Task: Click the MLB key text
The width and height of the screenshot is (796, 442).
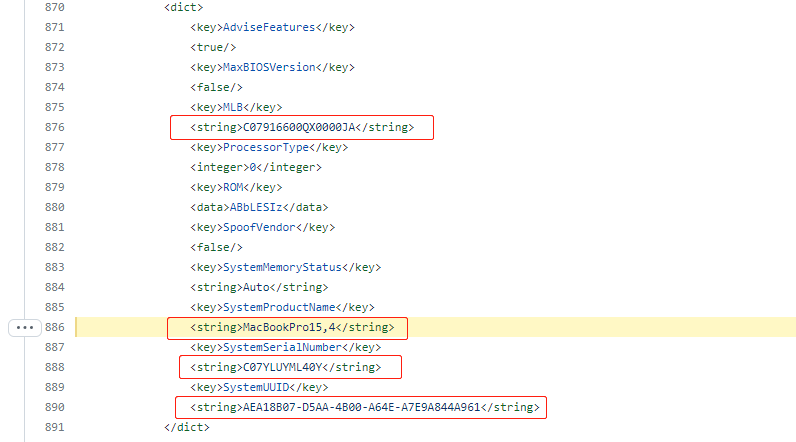Action: tap(233, 107)
